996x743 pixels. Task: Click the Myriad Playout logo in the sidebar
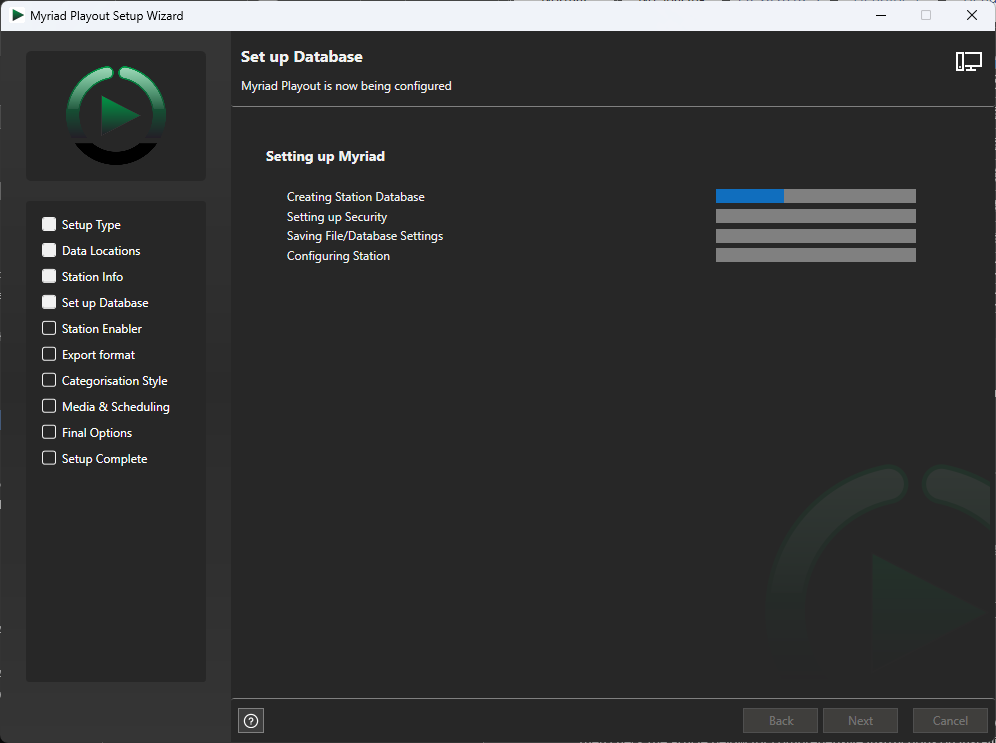116,116
